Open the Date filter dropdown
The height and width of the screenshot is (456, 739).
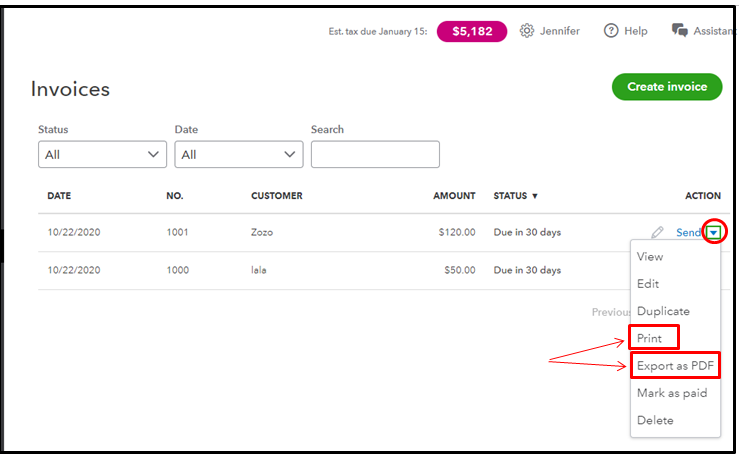pyautogui.click(x=238, y=154)
